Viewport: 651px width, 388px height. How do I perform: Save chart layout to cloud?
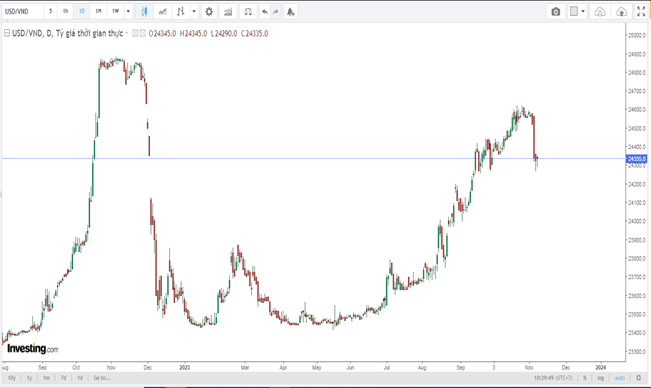coord(621,12)
